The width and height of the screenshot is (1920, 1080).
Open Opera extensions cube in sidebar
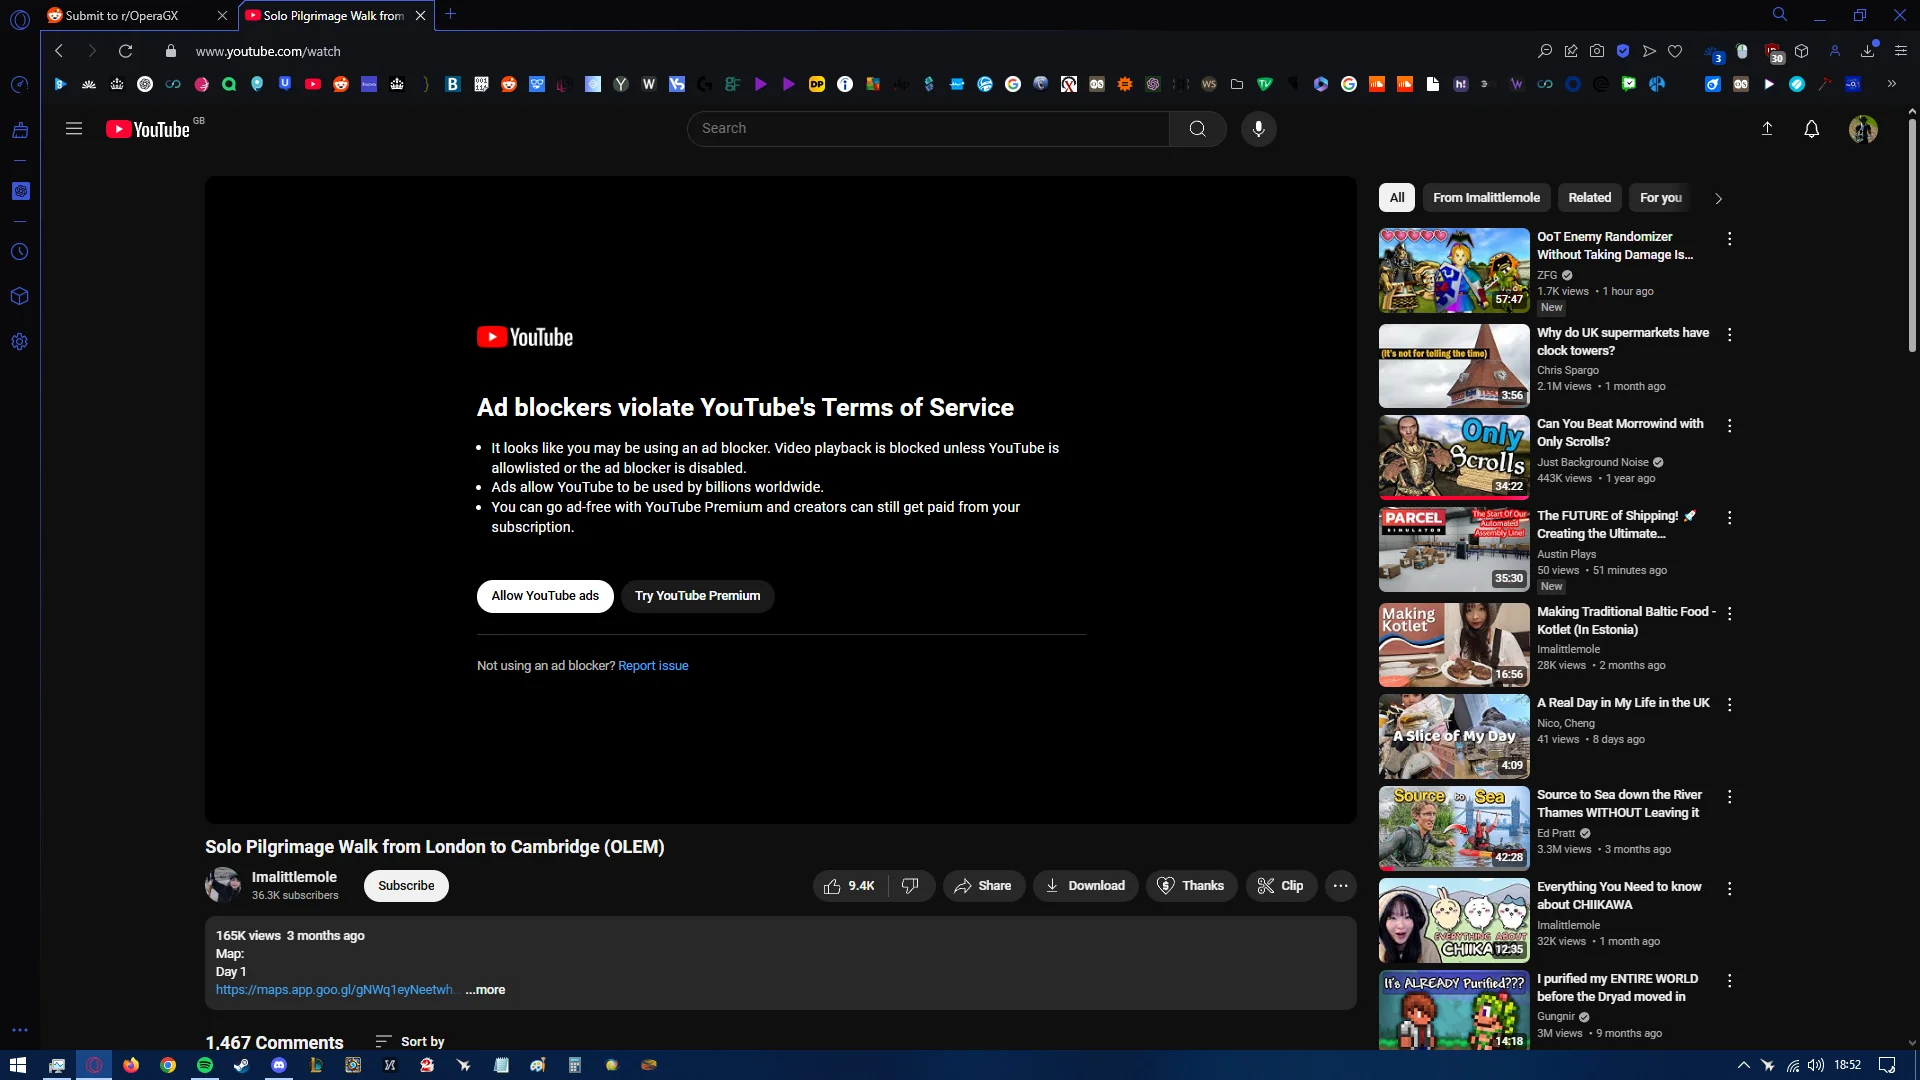click(19, 297)
